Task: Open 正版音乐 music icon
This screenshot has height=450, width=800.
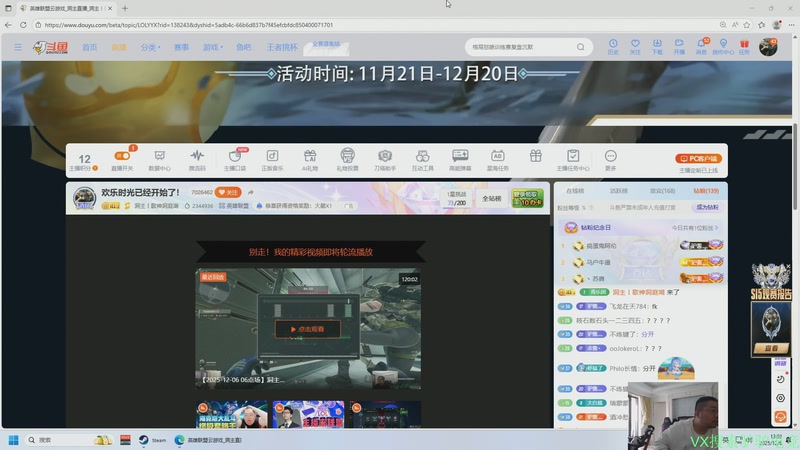Action: (272, 160)
